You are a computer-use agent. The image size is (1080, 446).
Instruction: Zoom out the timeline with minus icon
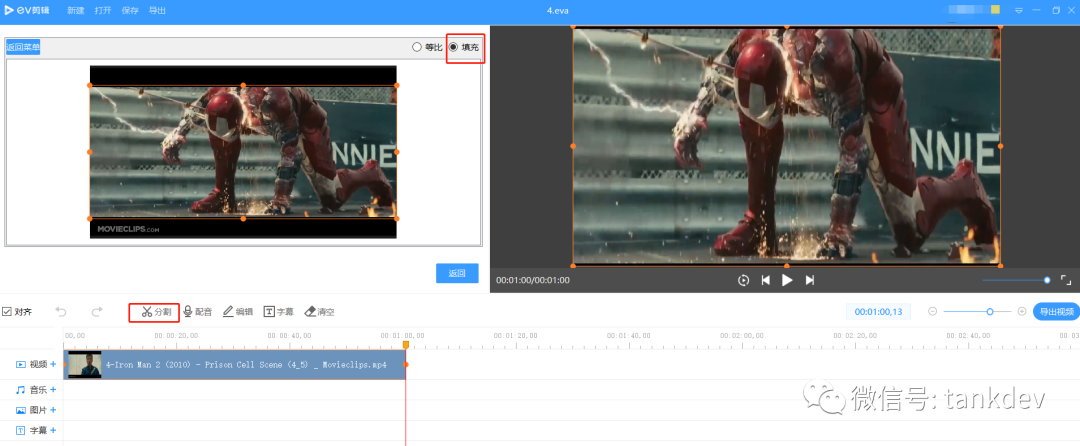point(932,312)
